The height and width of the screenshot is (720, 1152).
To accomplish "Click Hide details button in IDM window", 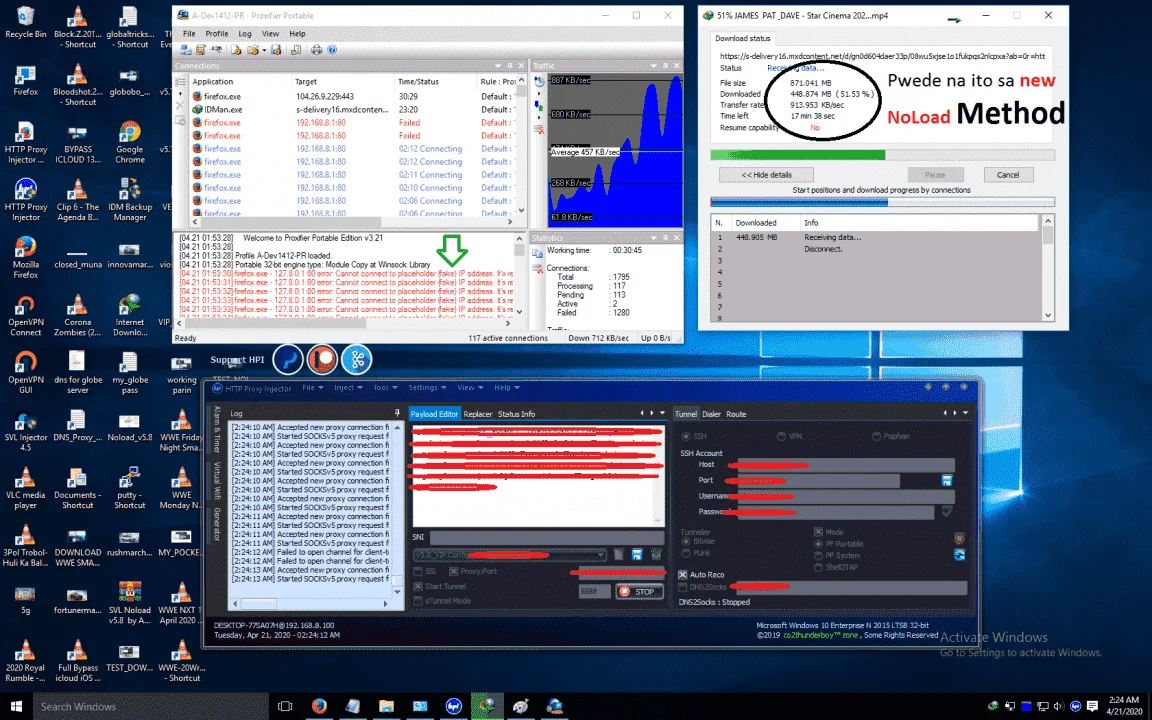I will click(766, 175).
